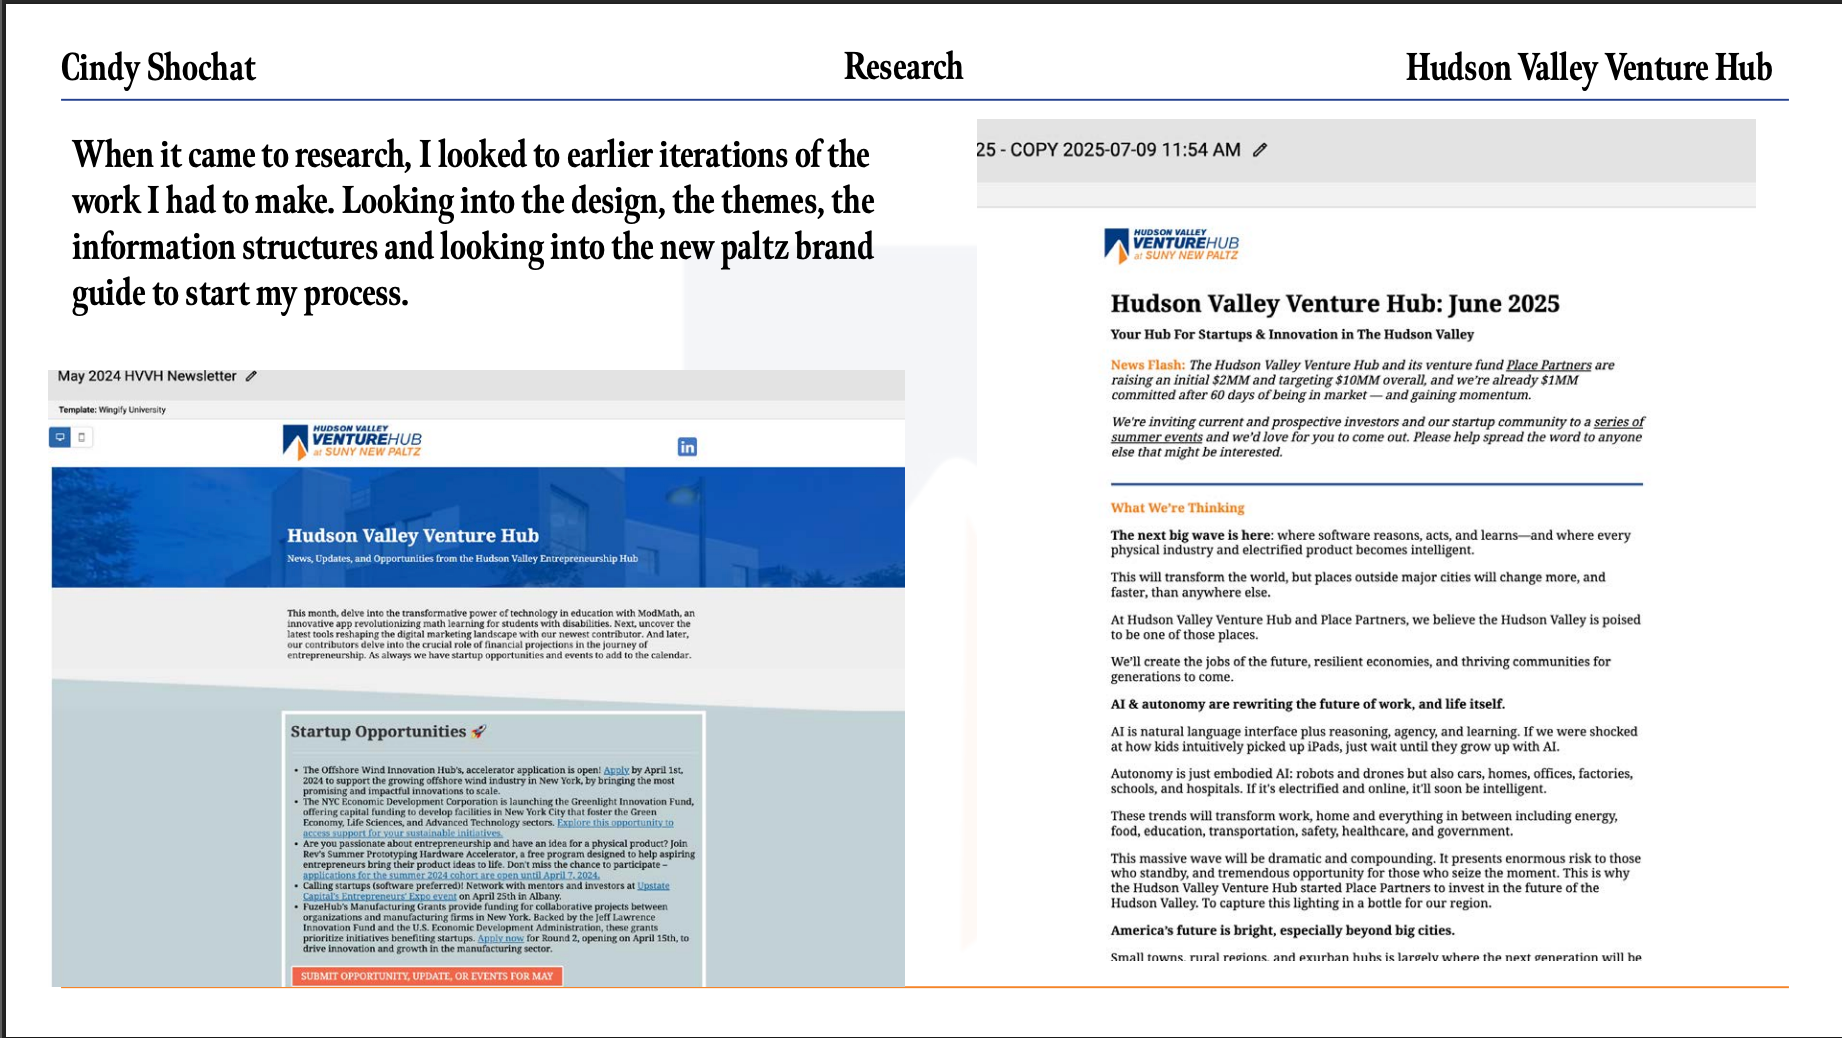The width and height of the screenshot is (1842, 1038).
Task: Click the 'Research' slide title
Action: click(903, 67)
